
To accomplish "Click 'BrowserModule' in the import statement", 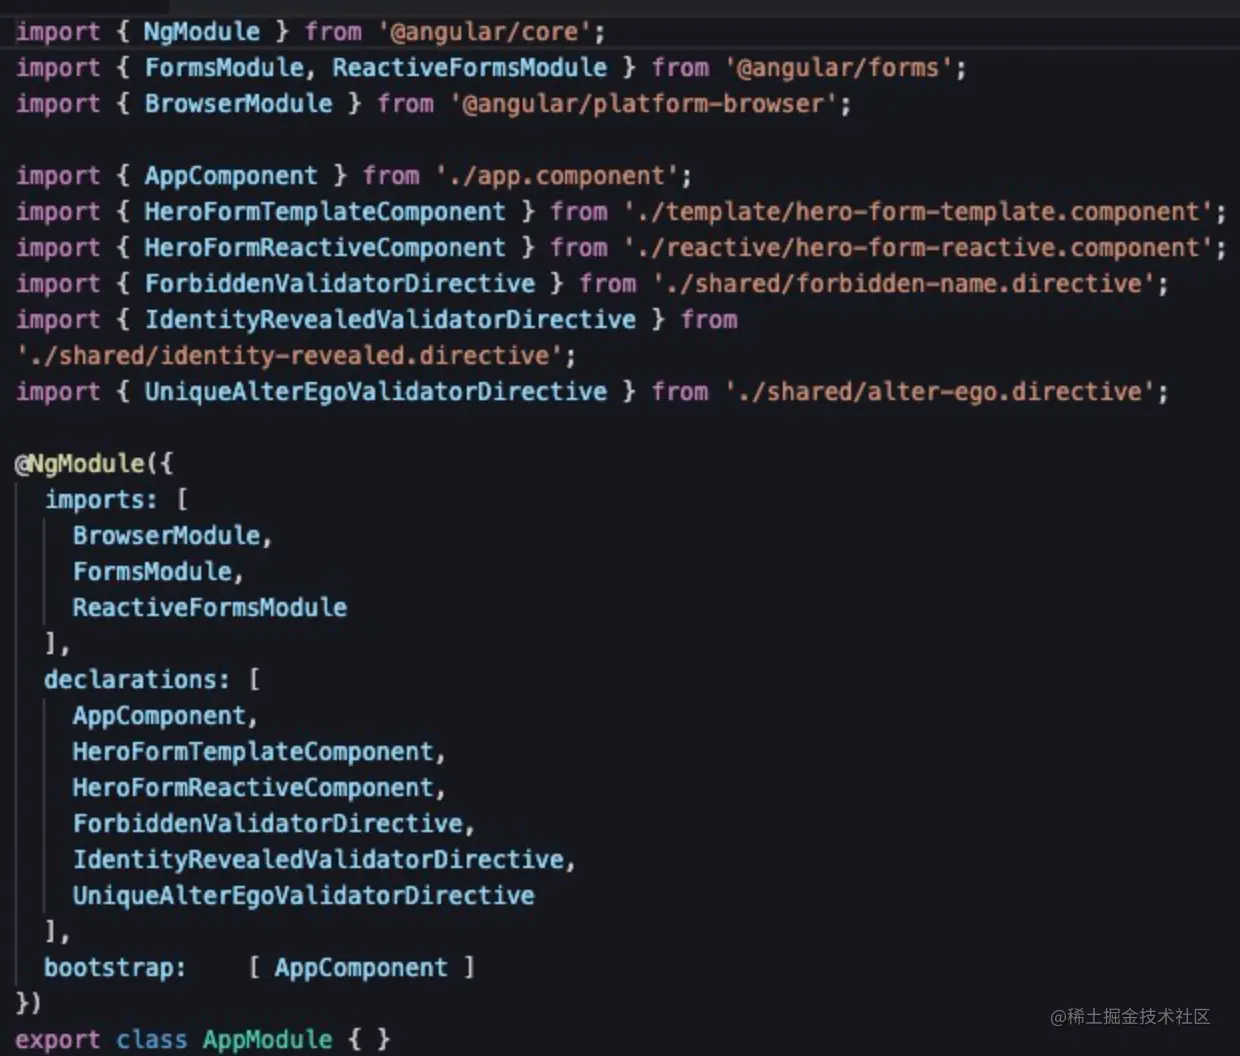I will (238, 104).
